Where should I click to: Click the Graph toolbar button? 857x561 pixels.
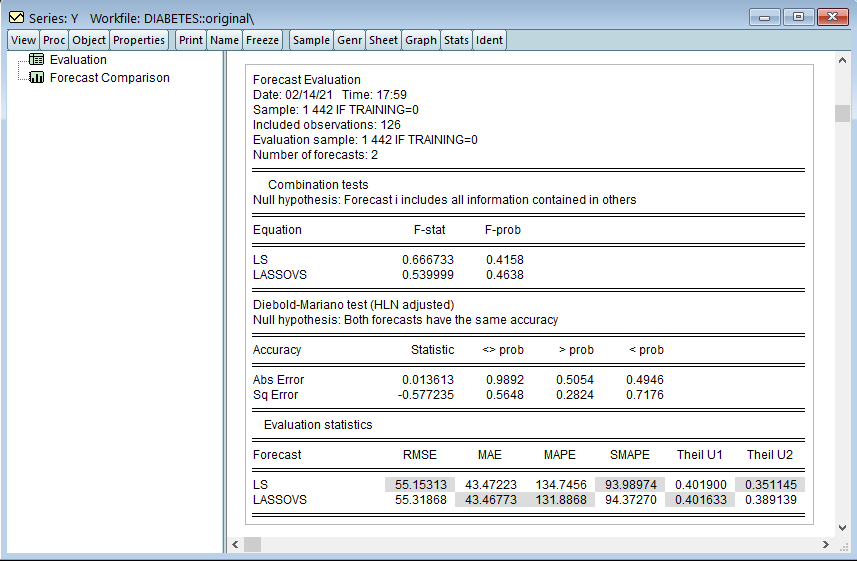pyautogui.click(x=421, y=40)
